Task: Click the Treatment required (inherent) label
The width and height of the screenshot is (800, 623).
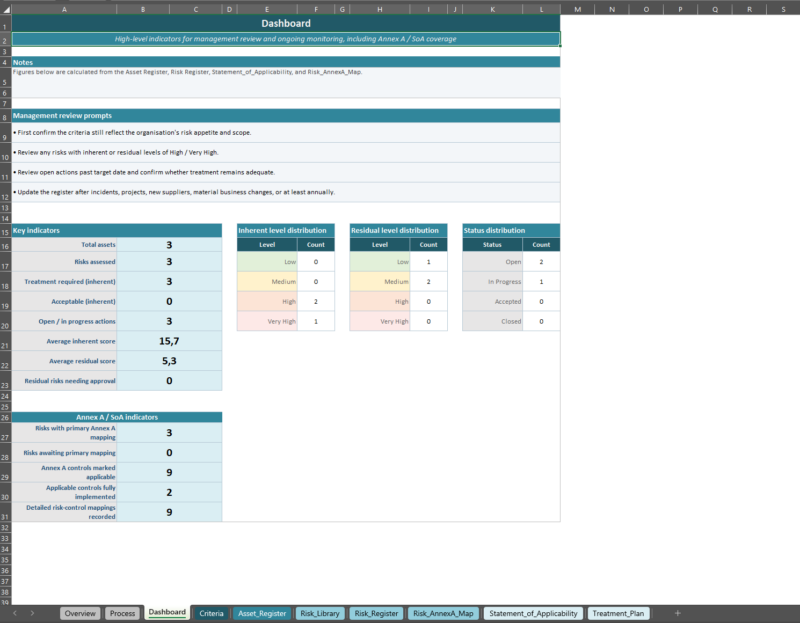Action: tap(64, 282)
